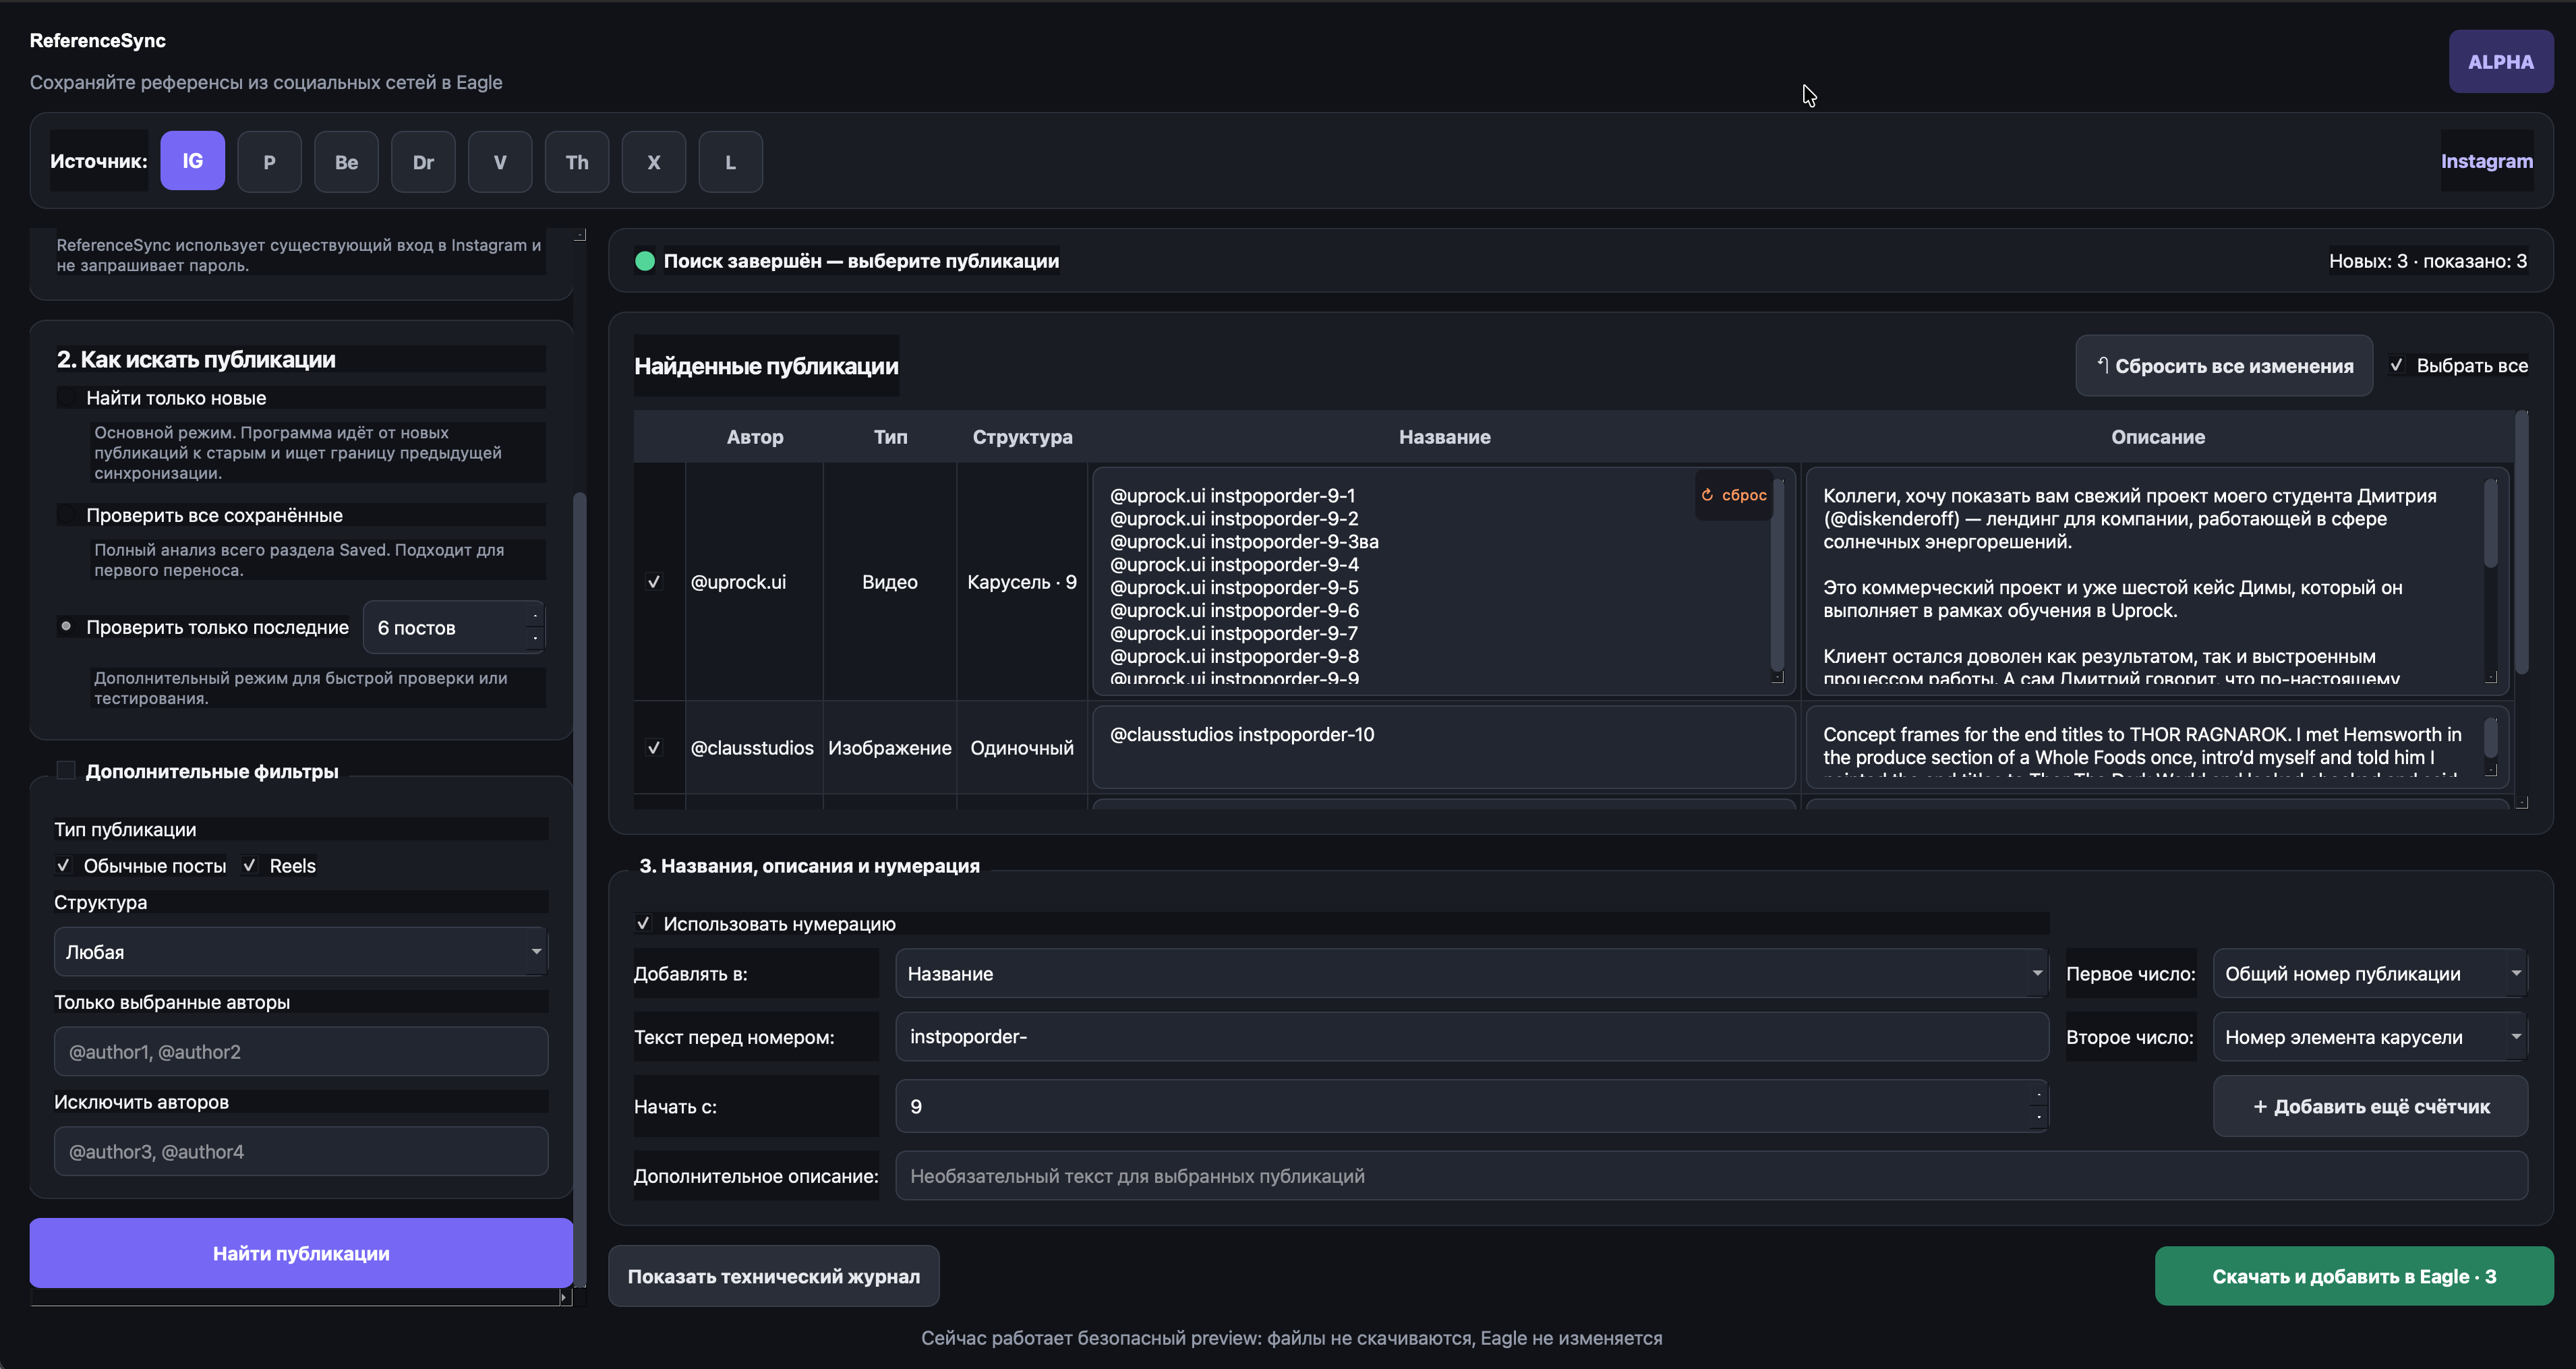Click the 'Карусель · 9' structure cell
The width and height of the screenshot is (2576, 1369).
click(1022, 582)
